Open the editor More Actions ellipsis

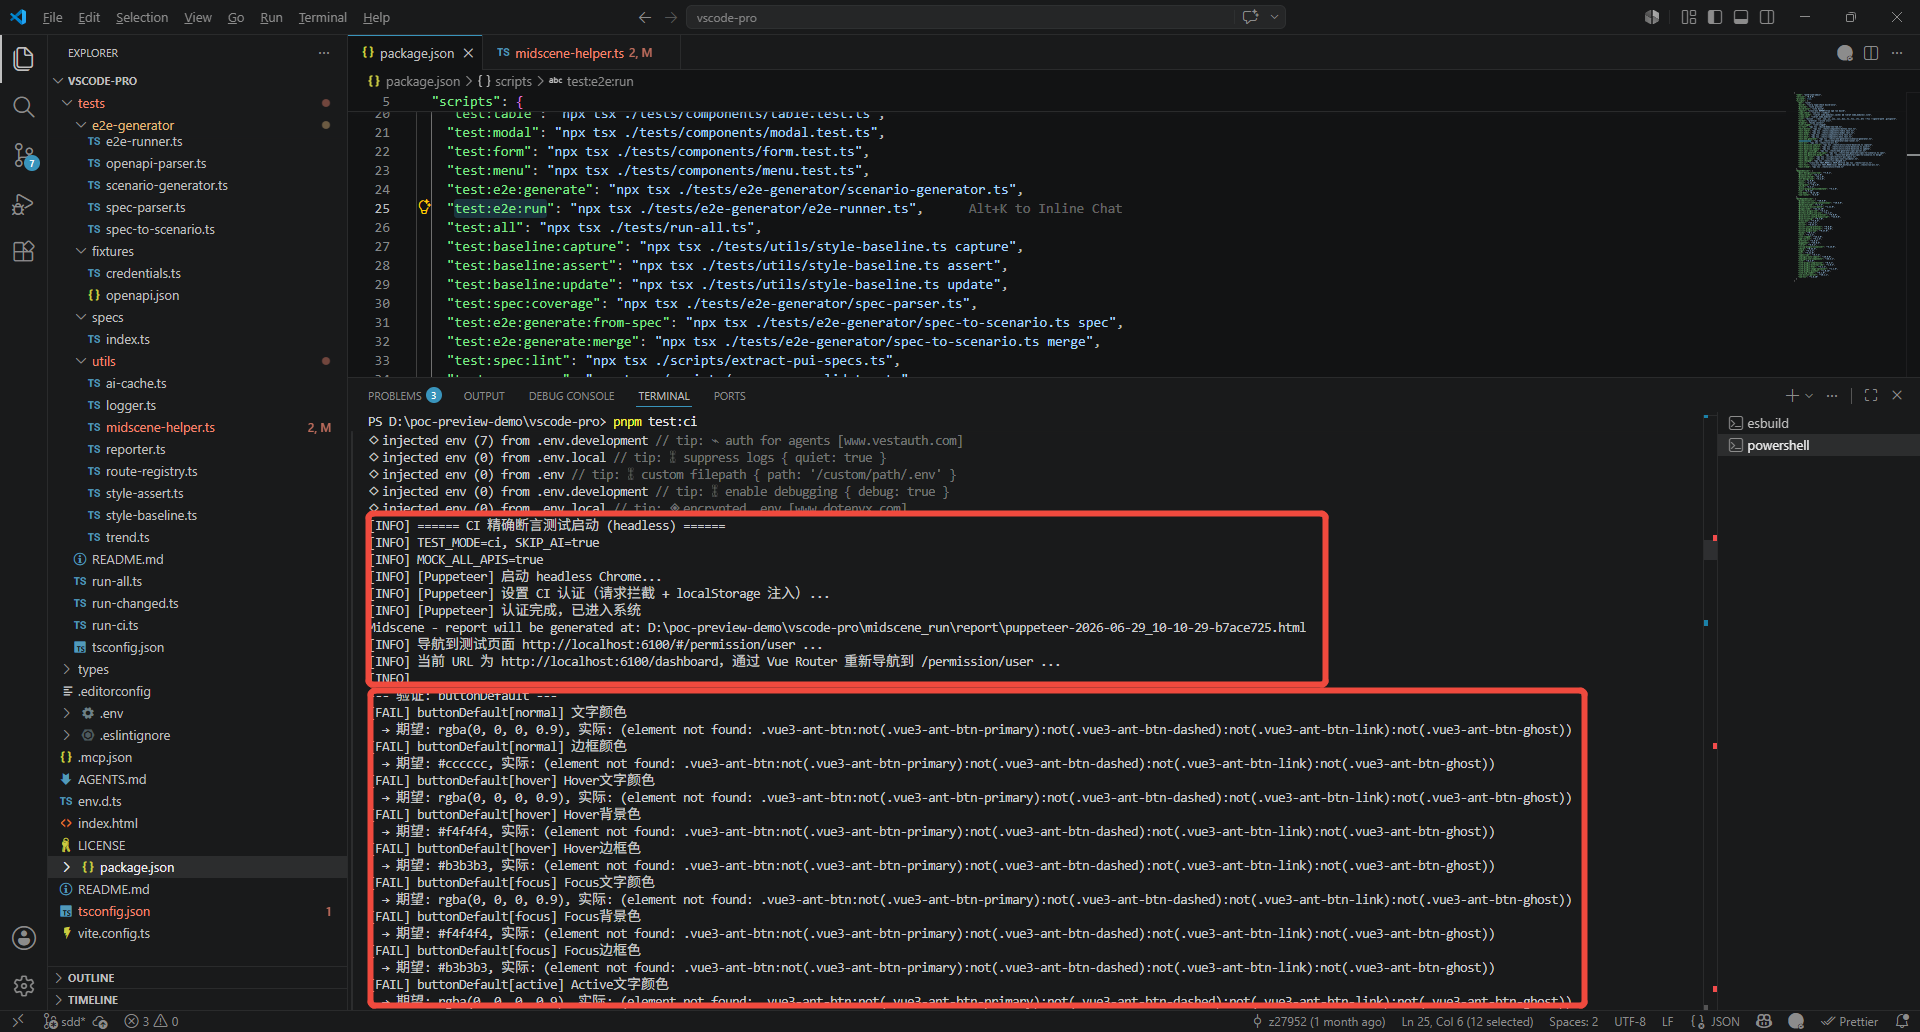pyautogui.click(x=1897, y=53)
